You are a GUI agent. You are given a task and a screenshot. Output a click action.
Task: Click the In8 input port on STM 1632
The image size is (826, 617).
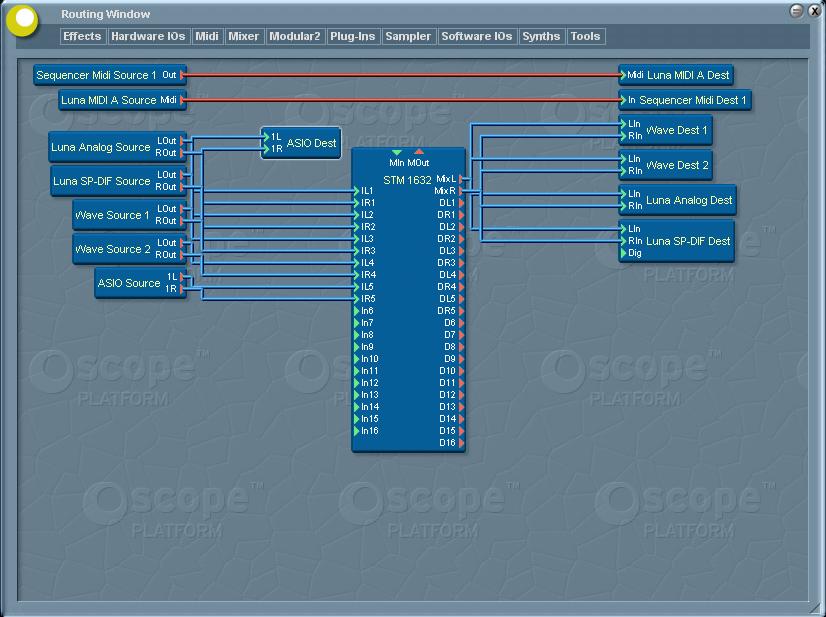[357, 335]
